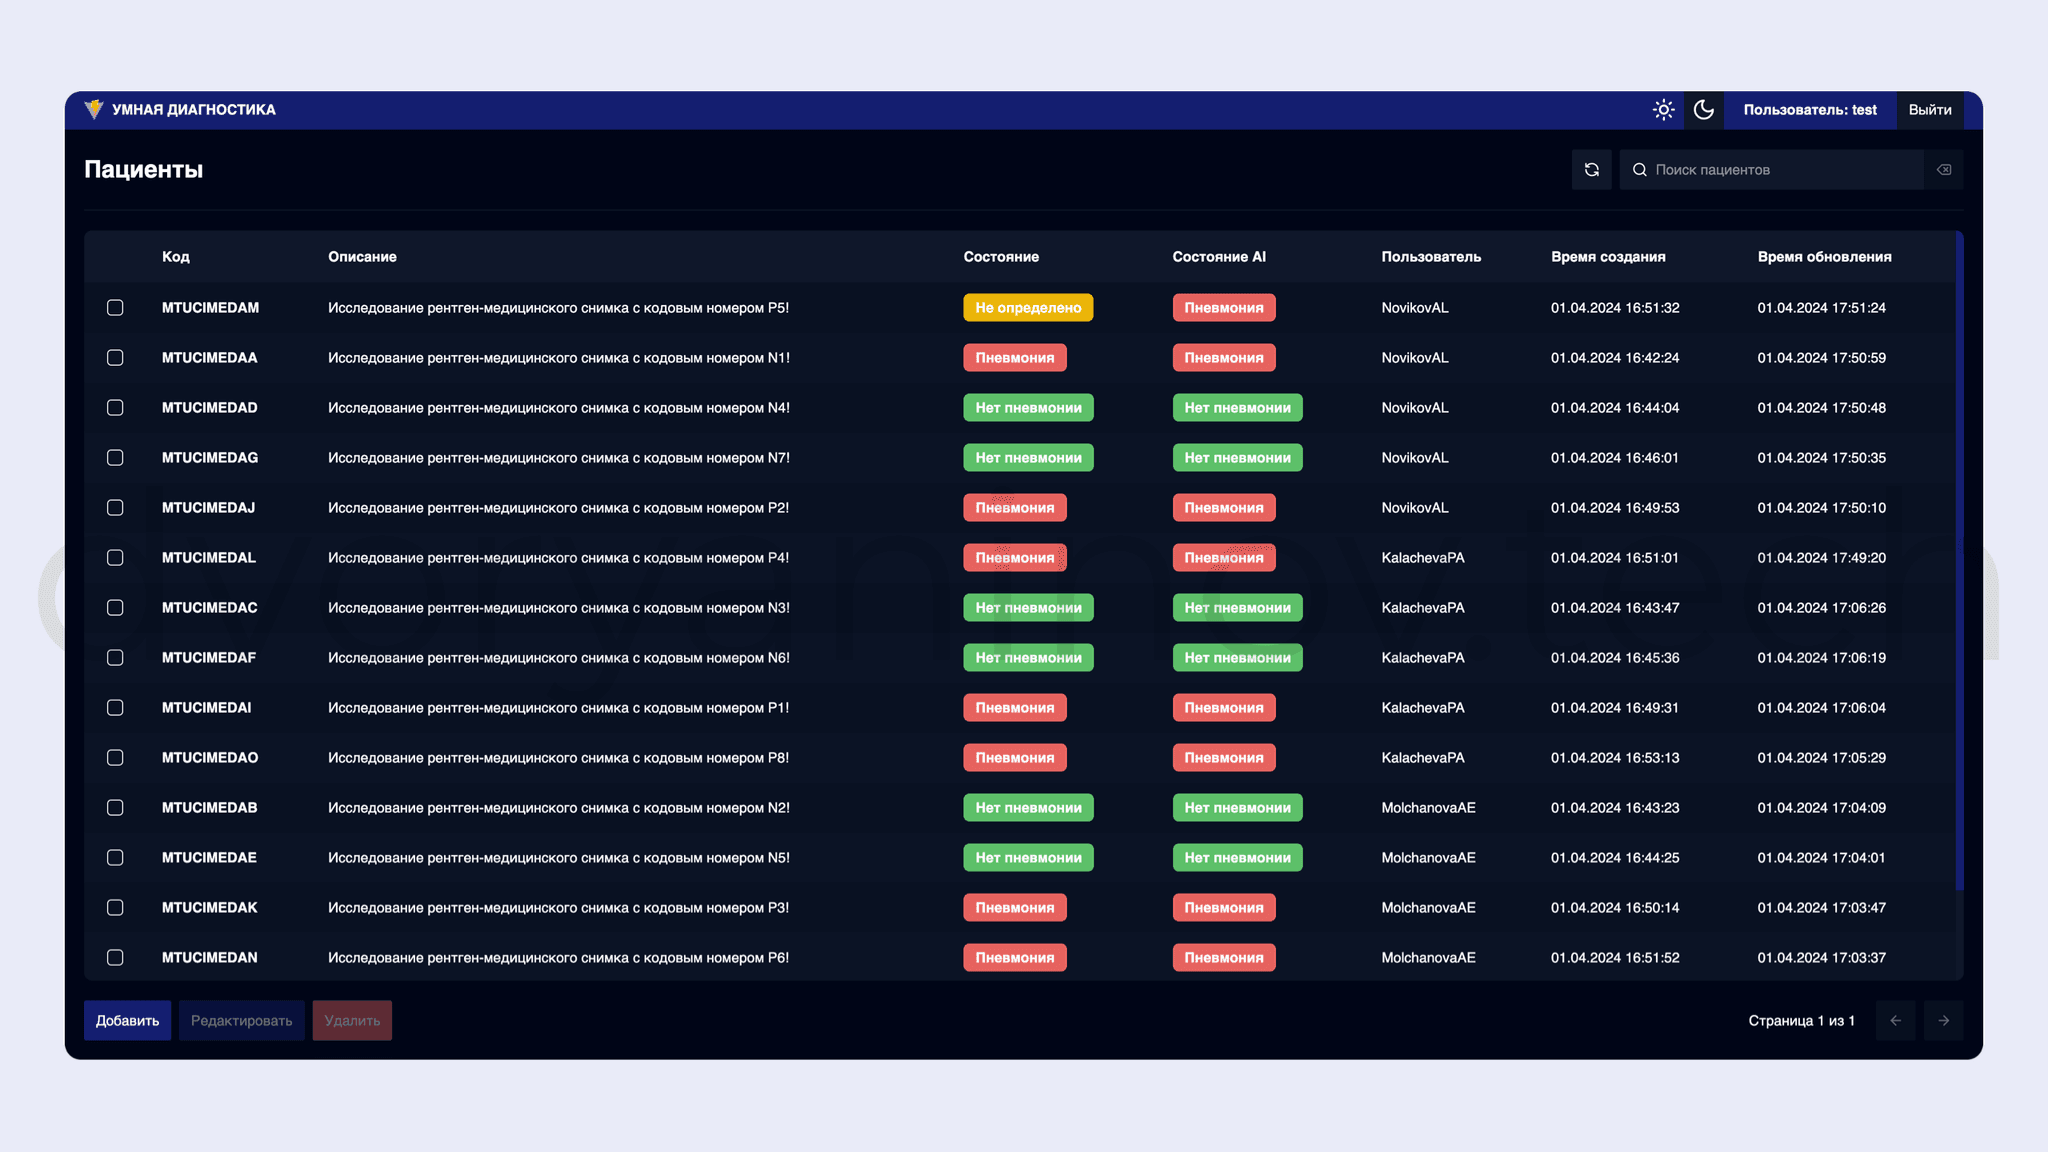Click the Пользователь: test label
The height and width of the screenshot is (1152, 2048).
pyautogui.click(x=1810, y=110)
